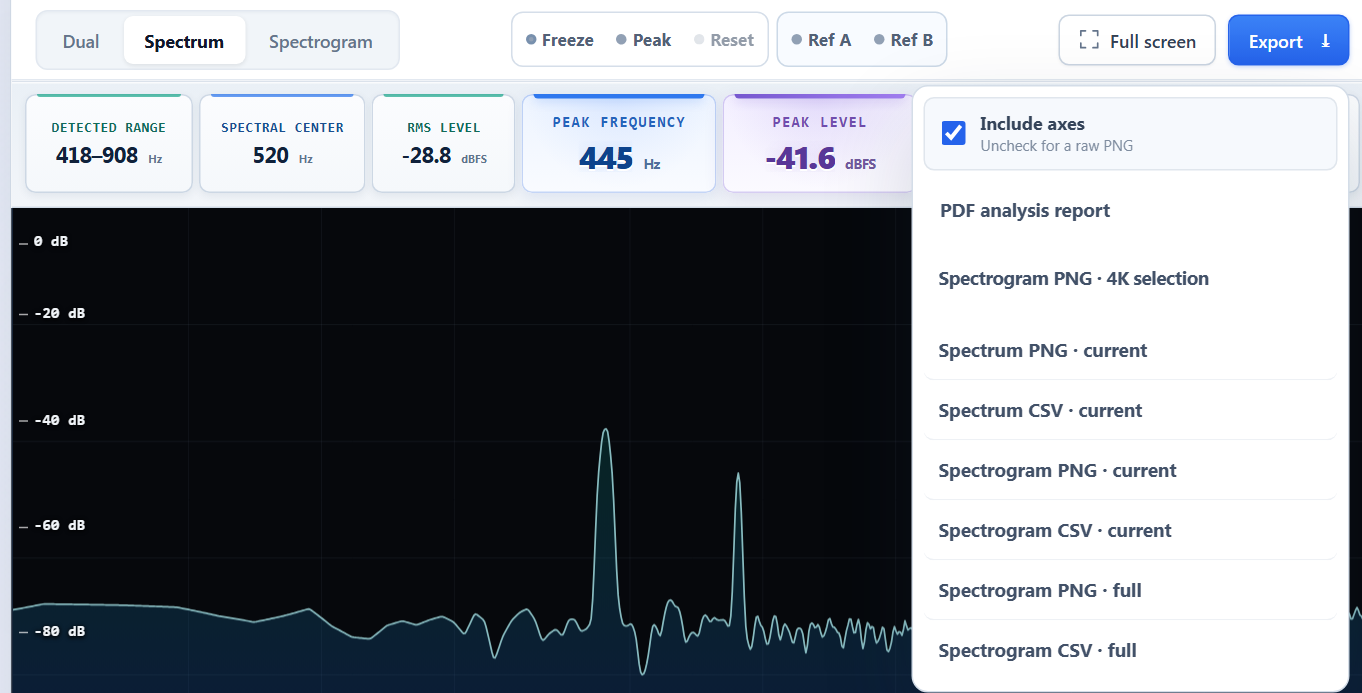This screenshot has height=693, width=1362.
Task: Click the 'Uncheck for a raw PNG' hint
Action: pos(1056,146)
